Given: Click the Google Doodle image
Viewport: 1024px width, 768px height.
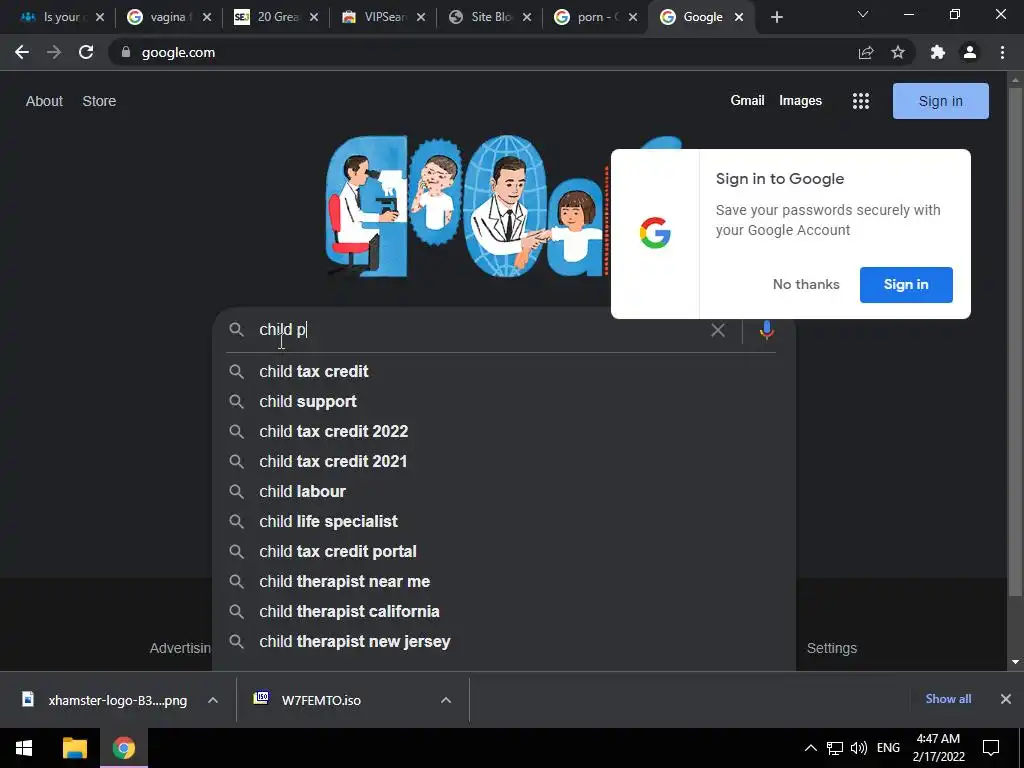Looking at the screenshot, I should 467,206.
